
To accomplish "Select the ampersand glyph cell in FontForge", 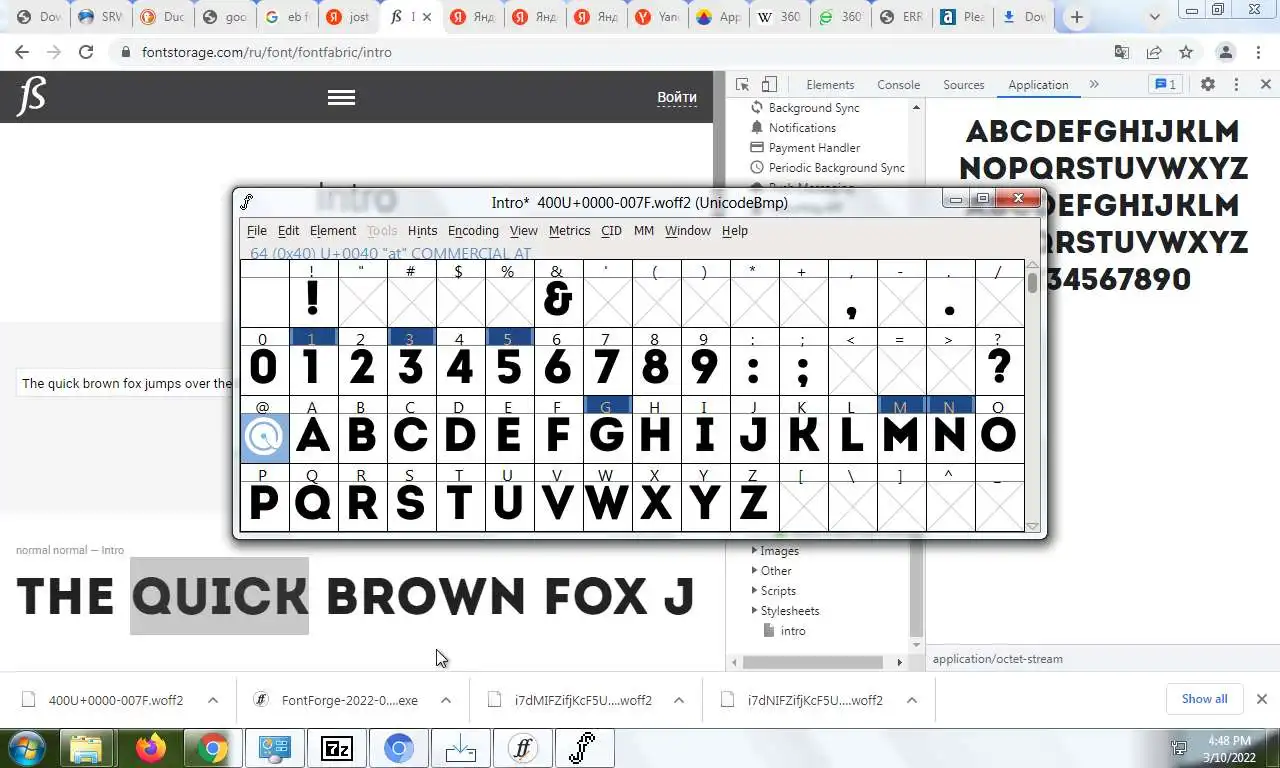I will (x=557, y=300).
